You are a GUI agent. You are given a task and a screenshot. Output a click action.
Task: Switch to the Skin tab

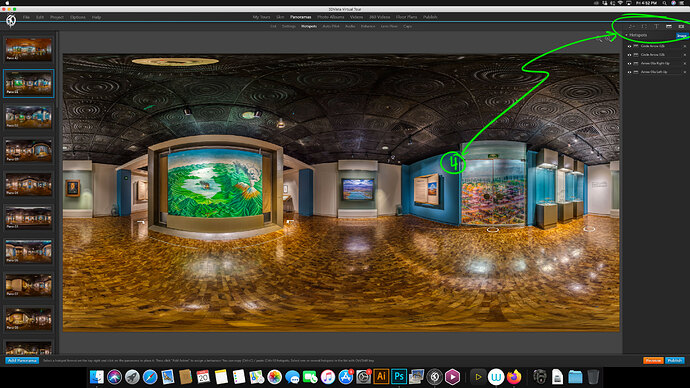point(280,17)
